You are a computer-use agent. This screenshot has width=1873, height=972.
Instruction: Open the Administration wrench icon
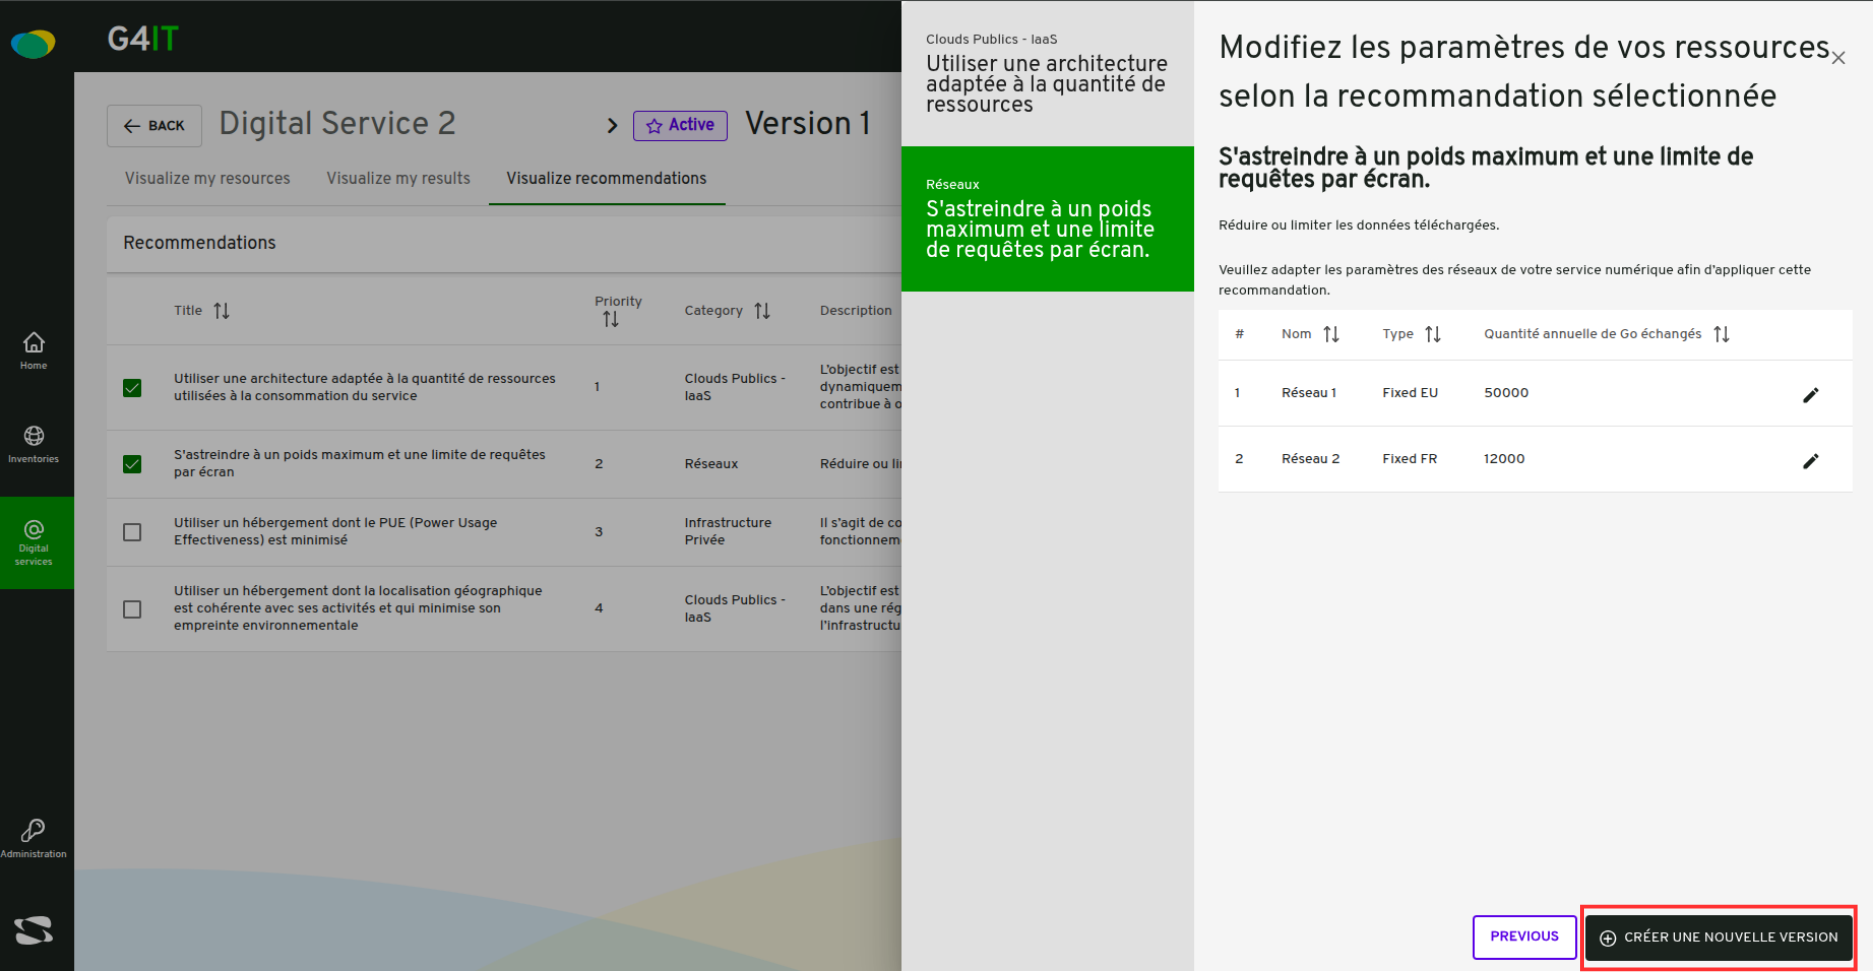tap(33, 839)
